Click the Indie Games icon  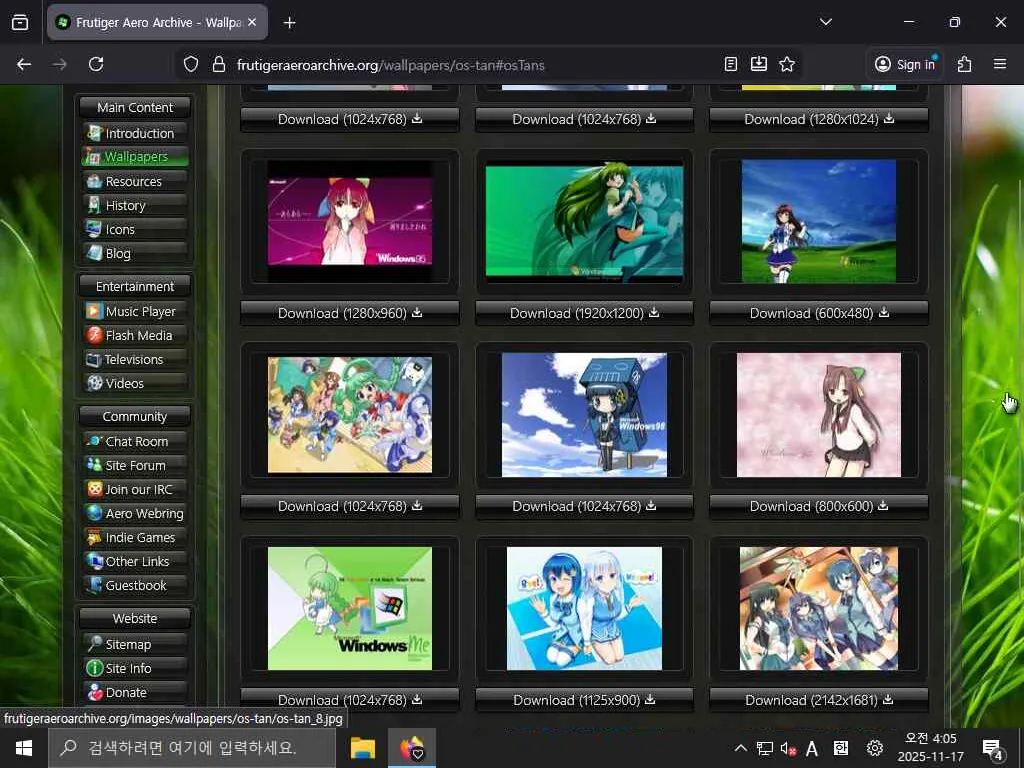click(94, 537)
